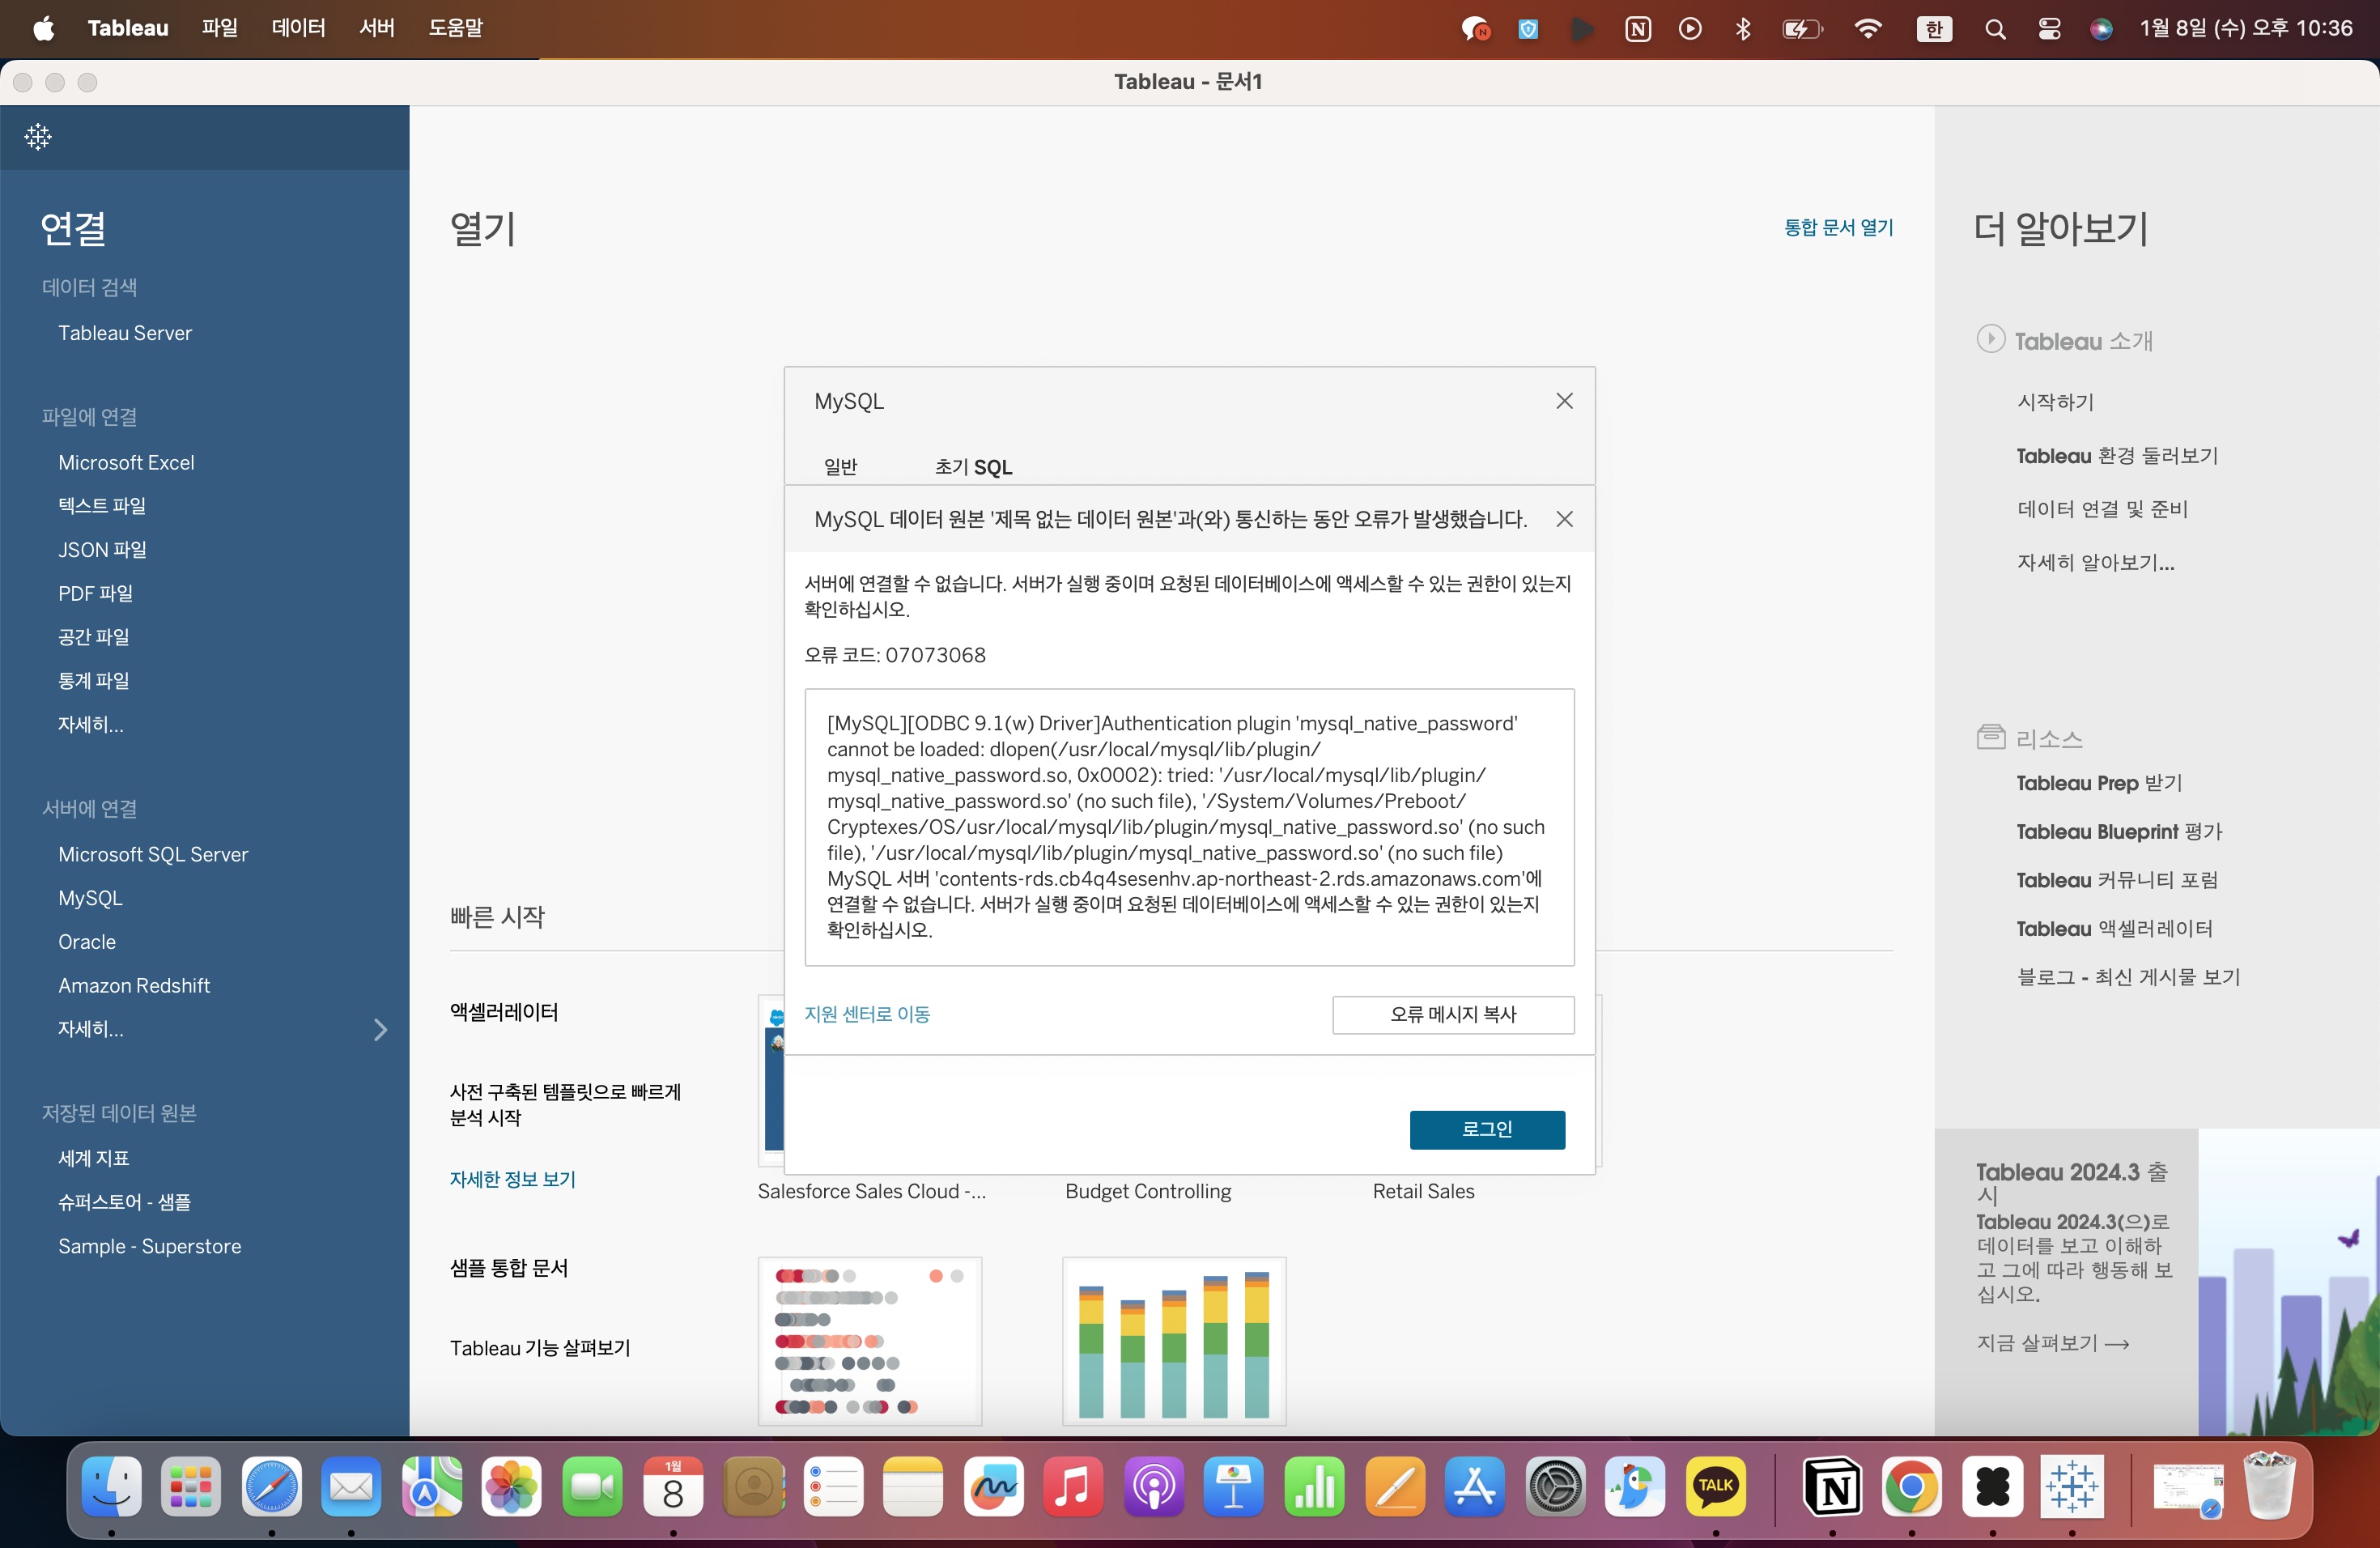The width and height of the screenshot is (2380, 1548).
Task: Open Notion from the dock
Action: coord(1832,1486)
